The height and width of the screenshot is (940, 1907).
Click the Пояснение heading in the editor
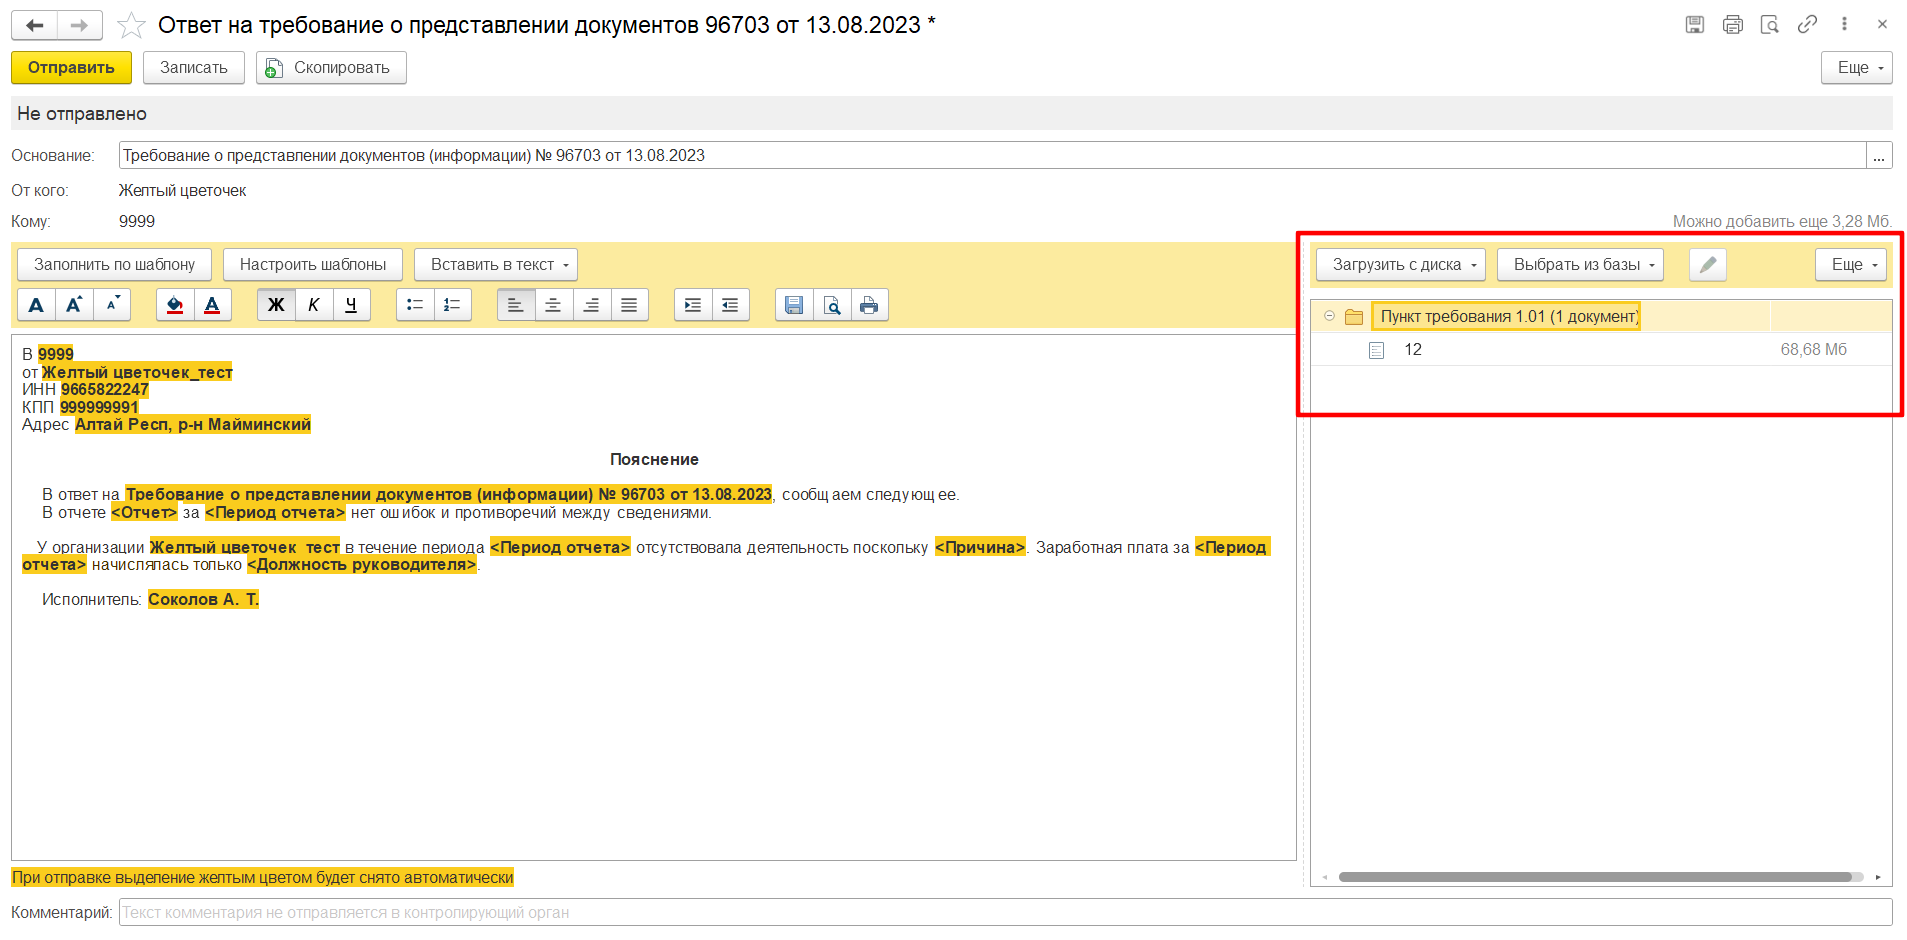click(654, 459)
